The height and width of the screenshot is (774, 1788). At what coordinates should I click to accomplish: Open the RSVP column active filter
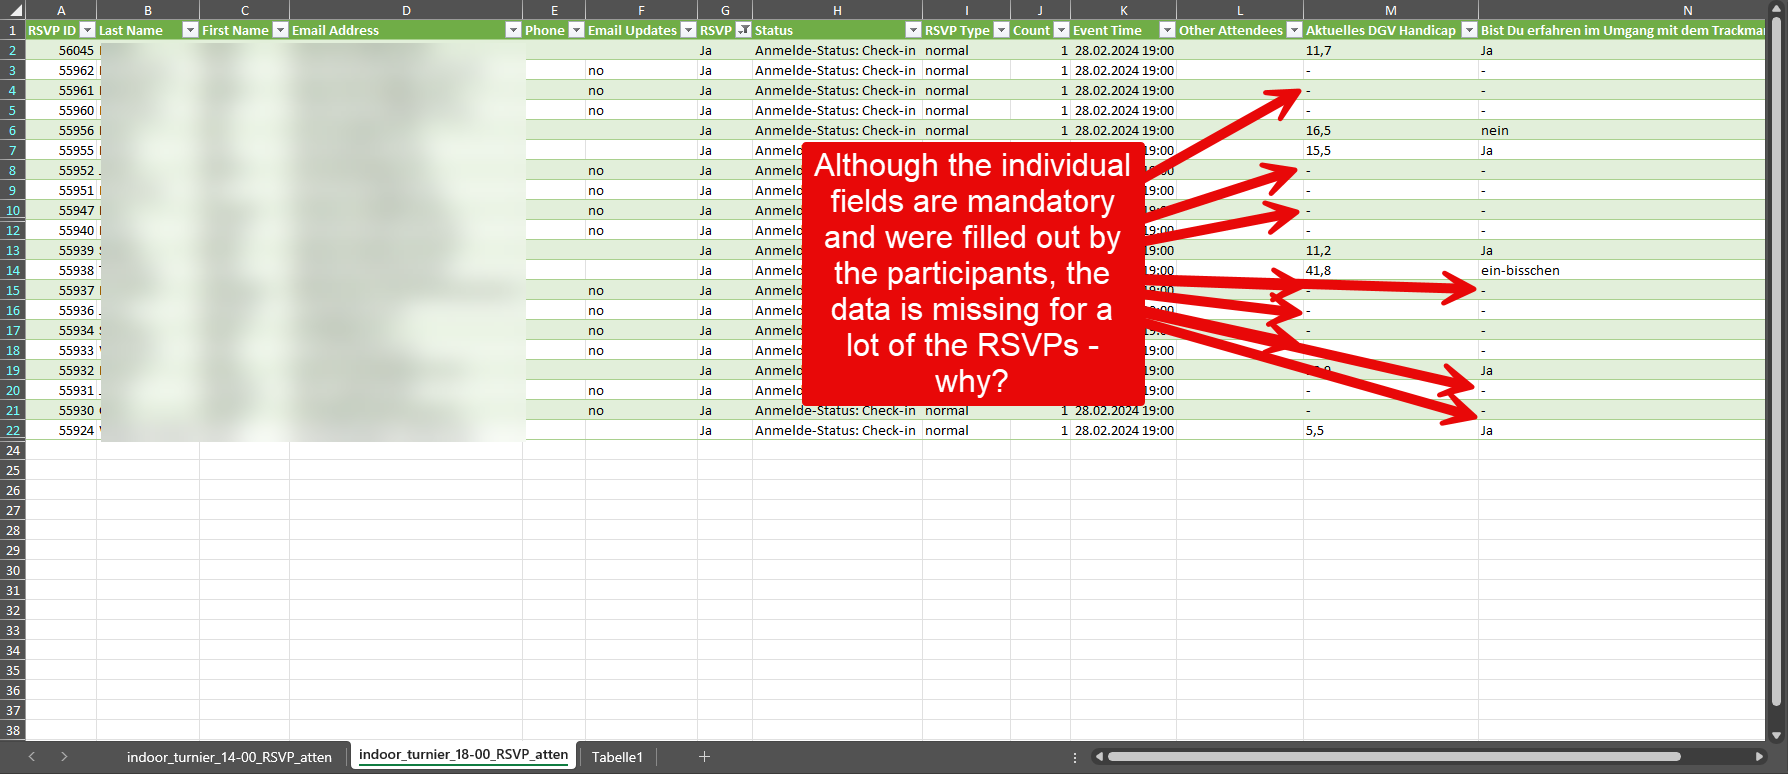[x=743, y=30]
